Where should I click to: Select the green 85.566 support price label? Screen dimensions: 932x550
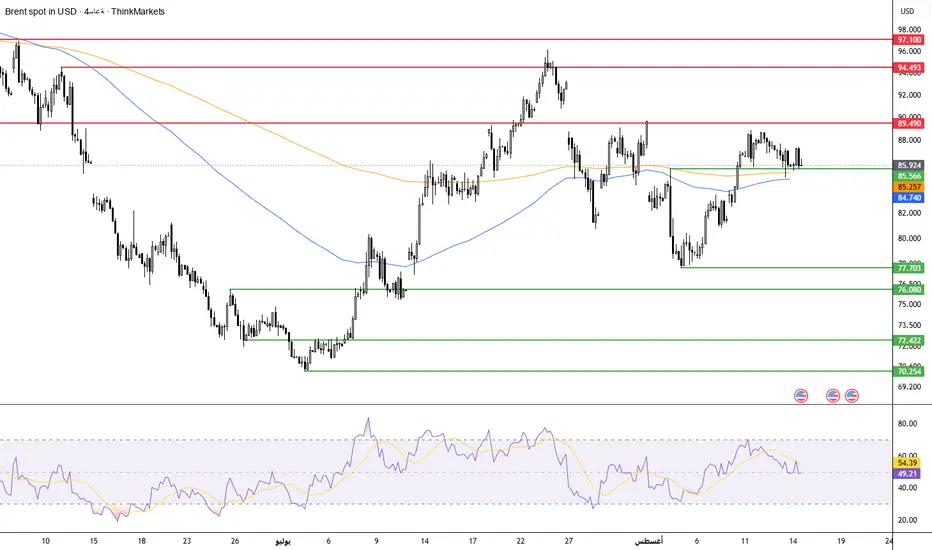(x=909, y=176)
